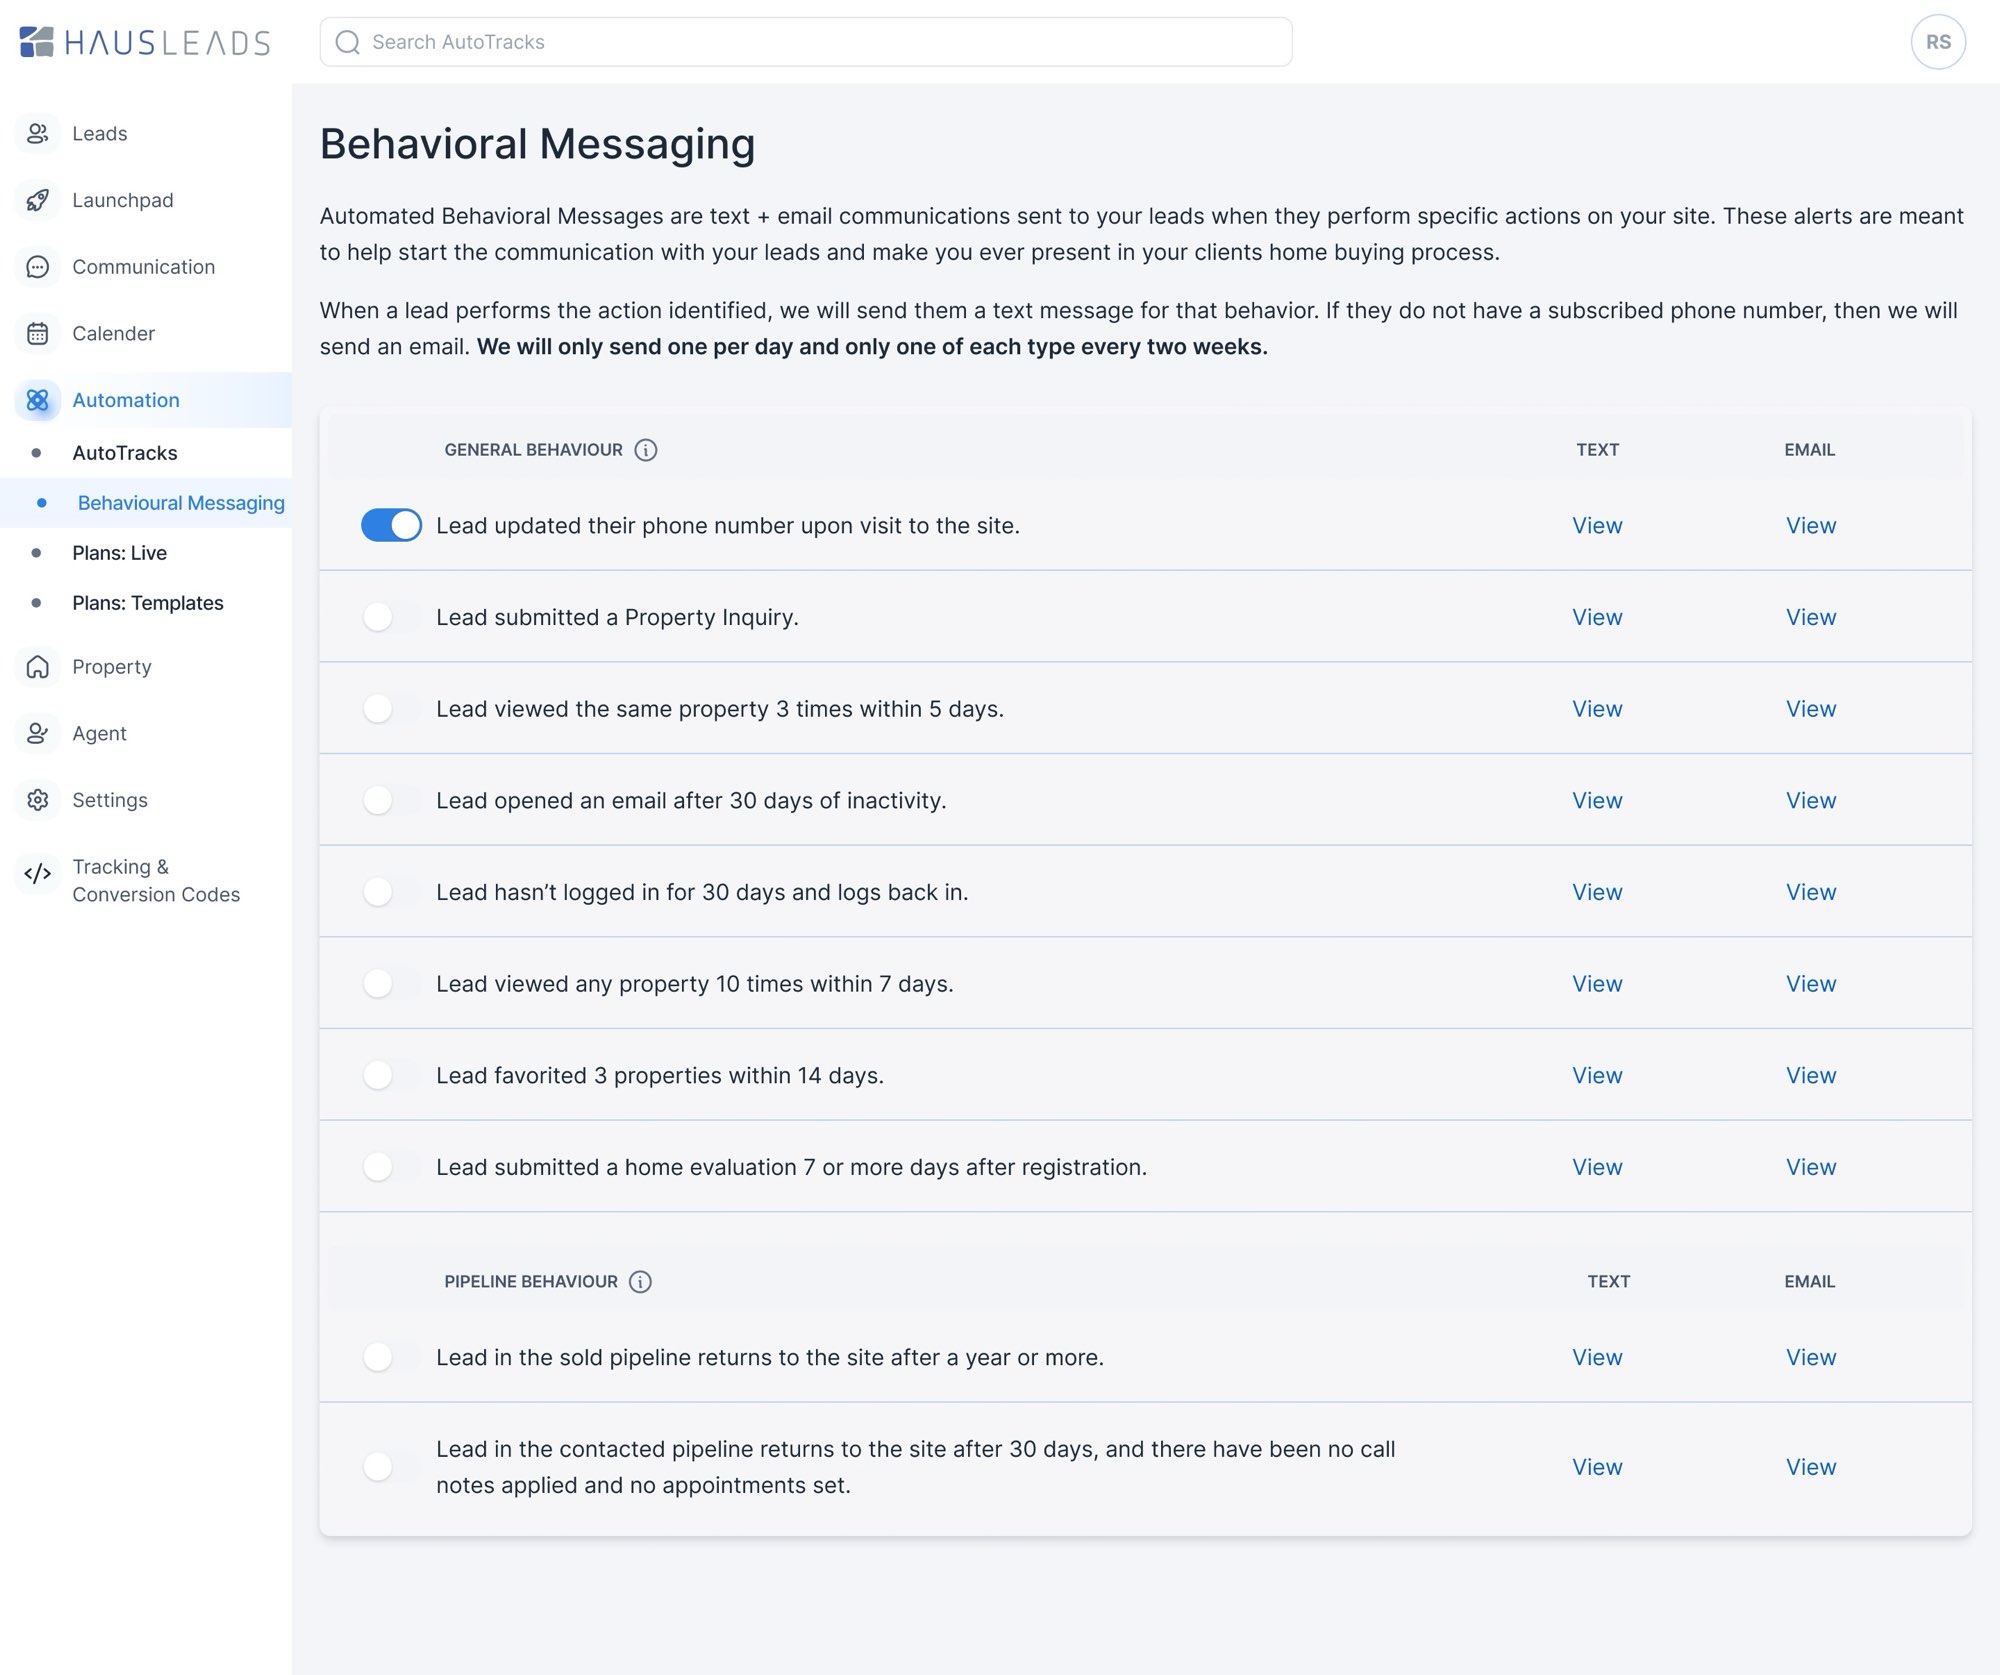Enable sold pipeline returns toggle
The height and width of the screenshot is (1675, 2000).
(391, 1357)
